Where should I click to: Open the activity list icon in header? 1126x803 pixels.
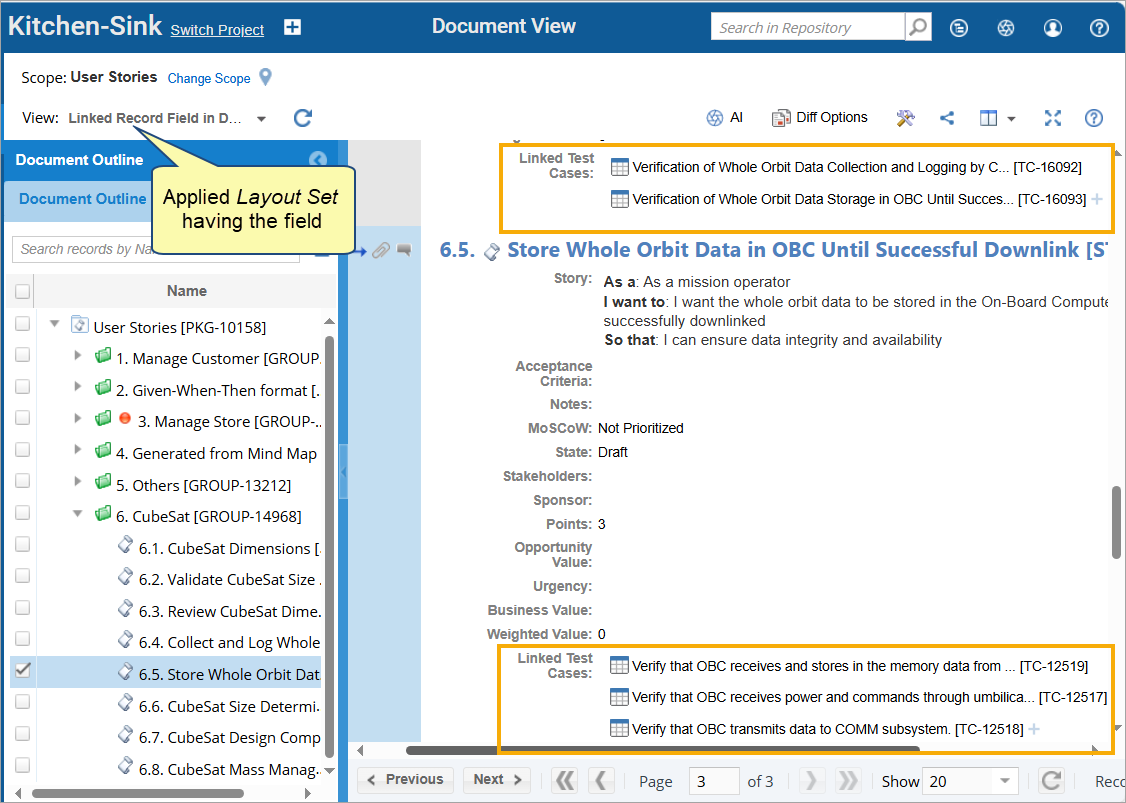(x=958, y=28)
